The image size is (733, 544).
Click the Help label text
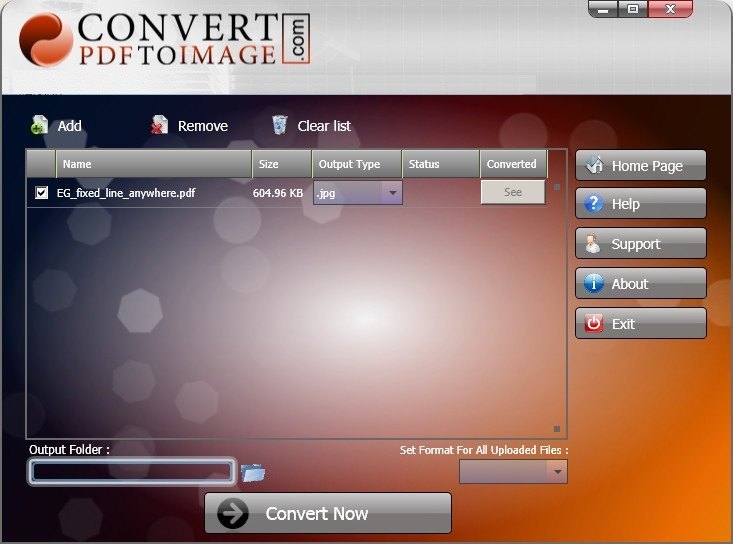625,204
